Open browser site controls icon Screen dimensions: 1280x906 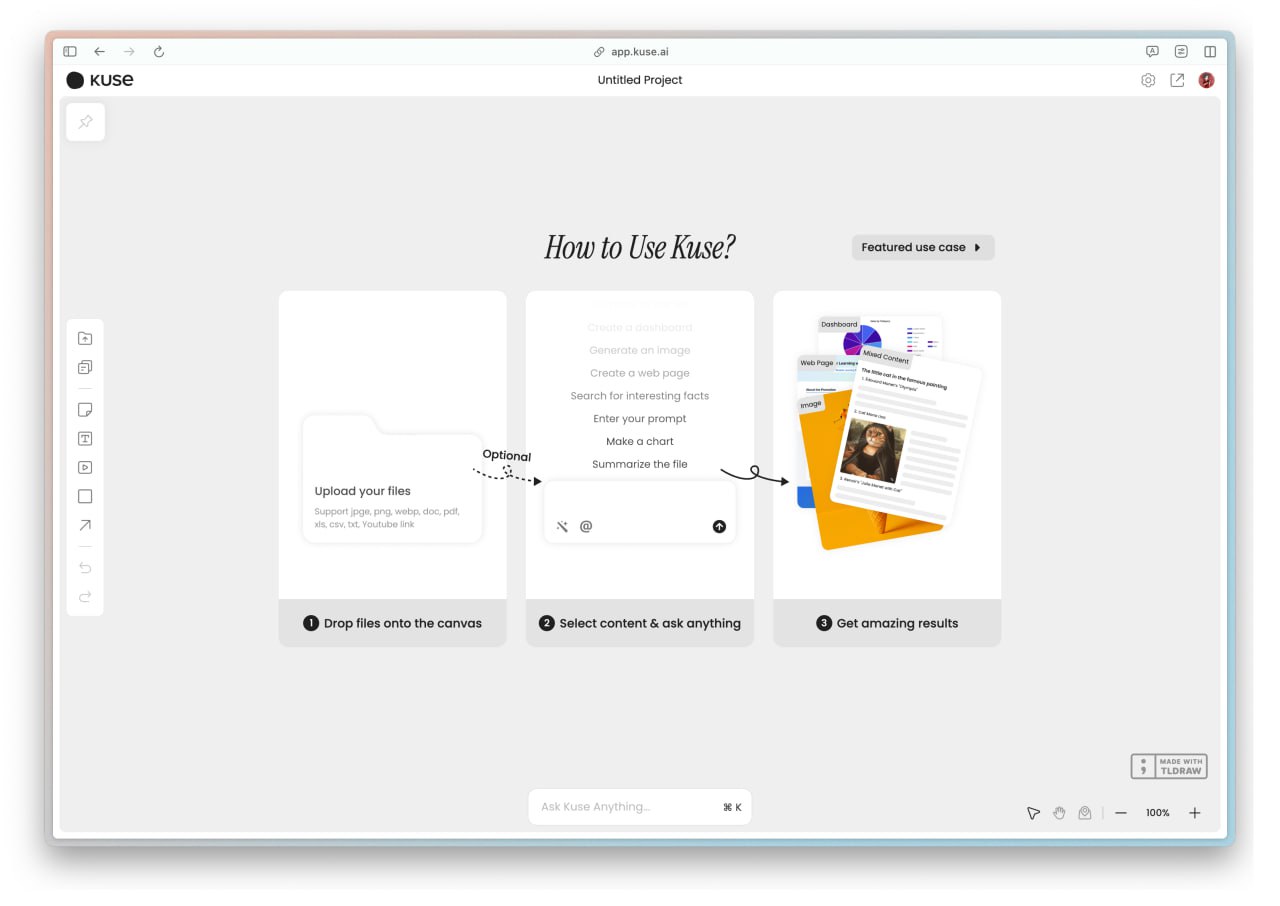tap(1181, 52)
